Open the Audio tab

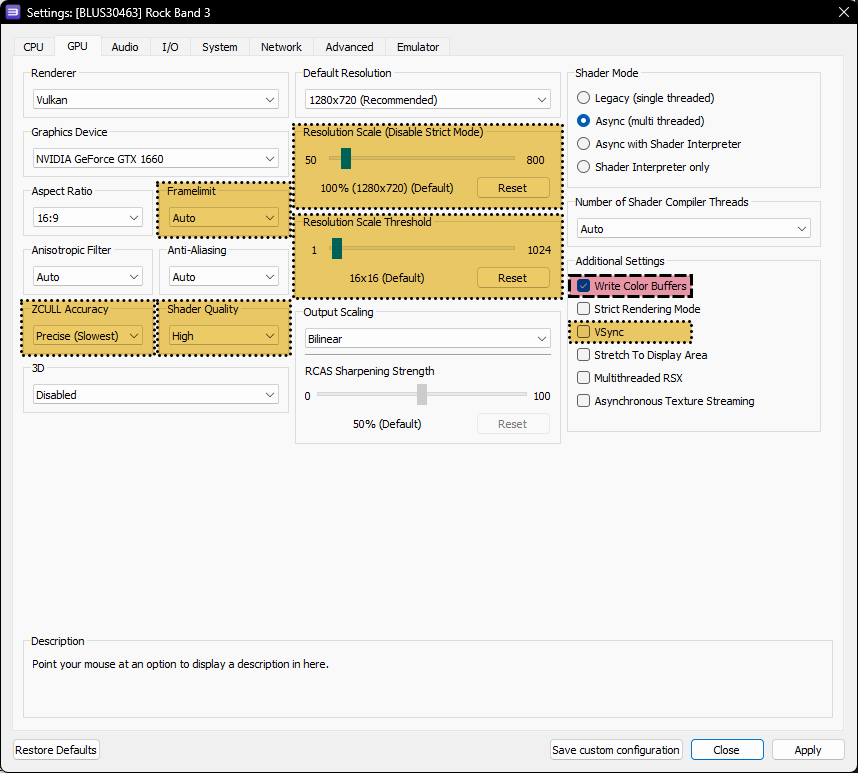pos(125,47)
